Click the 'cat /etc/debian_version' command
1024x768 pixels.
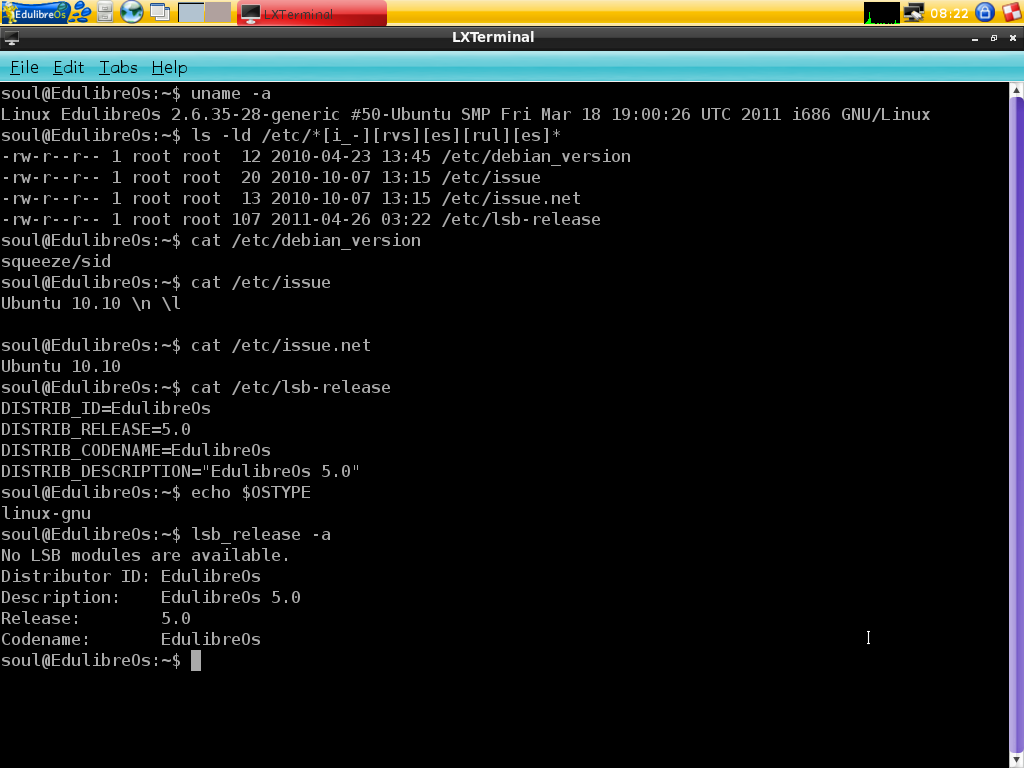306,240
